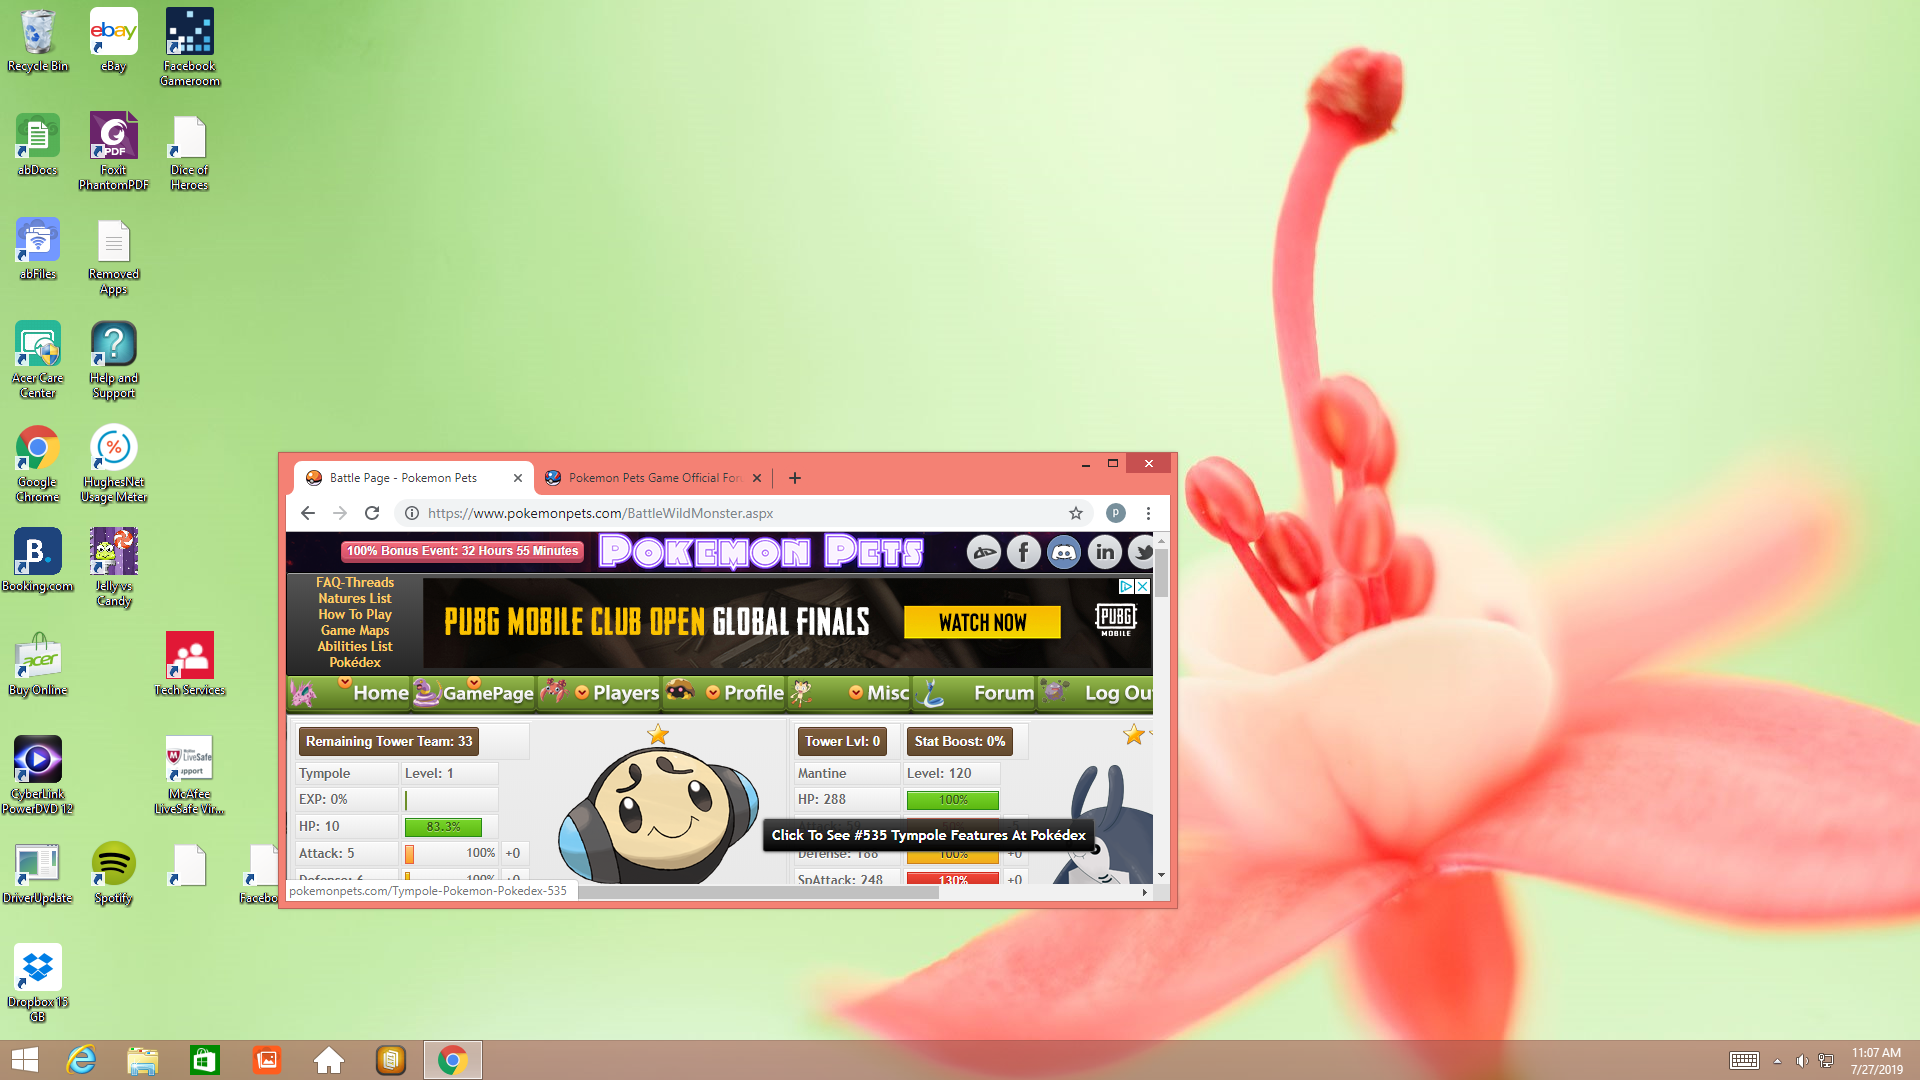Open the LinkedIn social icon
The height and width of the screenshot is (1080, 1920).
[1104, 552]
